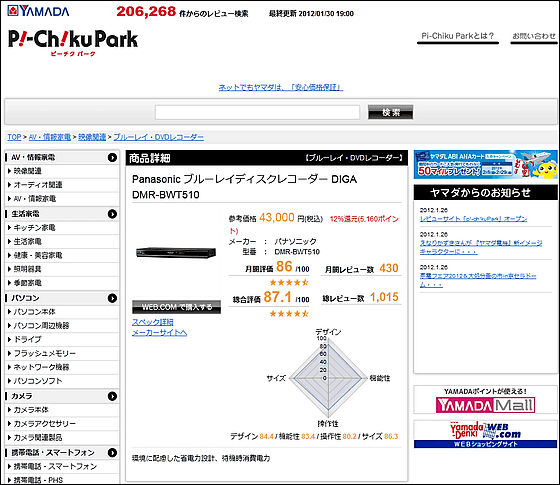Expand 生活家電 category arrow icon
This screenshot has width=560, height=485.
point(112,214)
